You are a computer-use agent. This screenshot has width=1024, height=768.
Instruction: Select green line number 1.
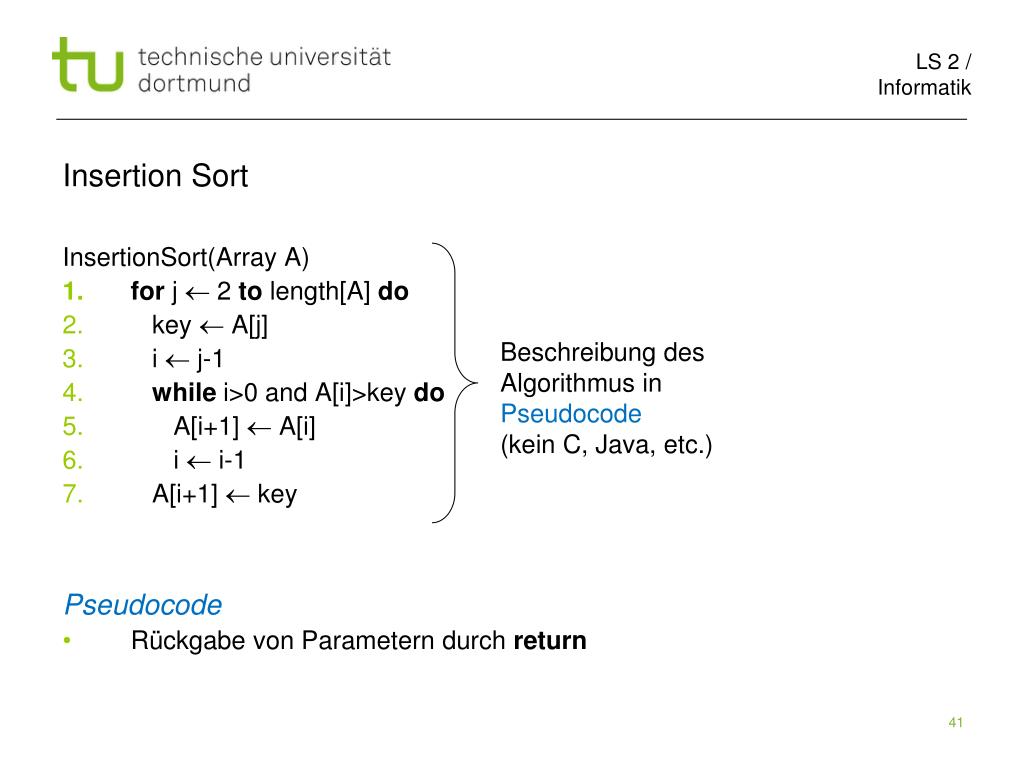[72, 291]
